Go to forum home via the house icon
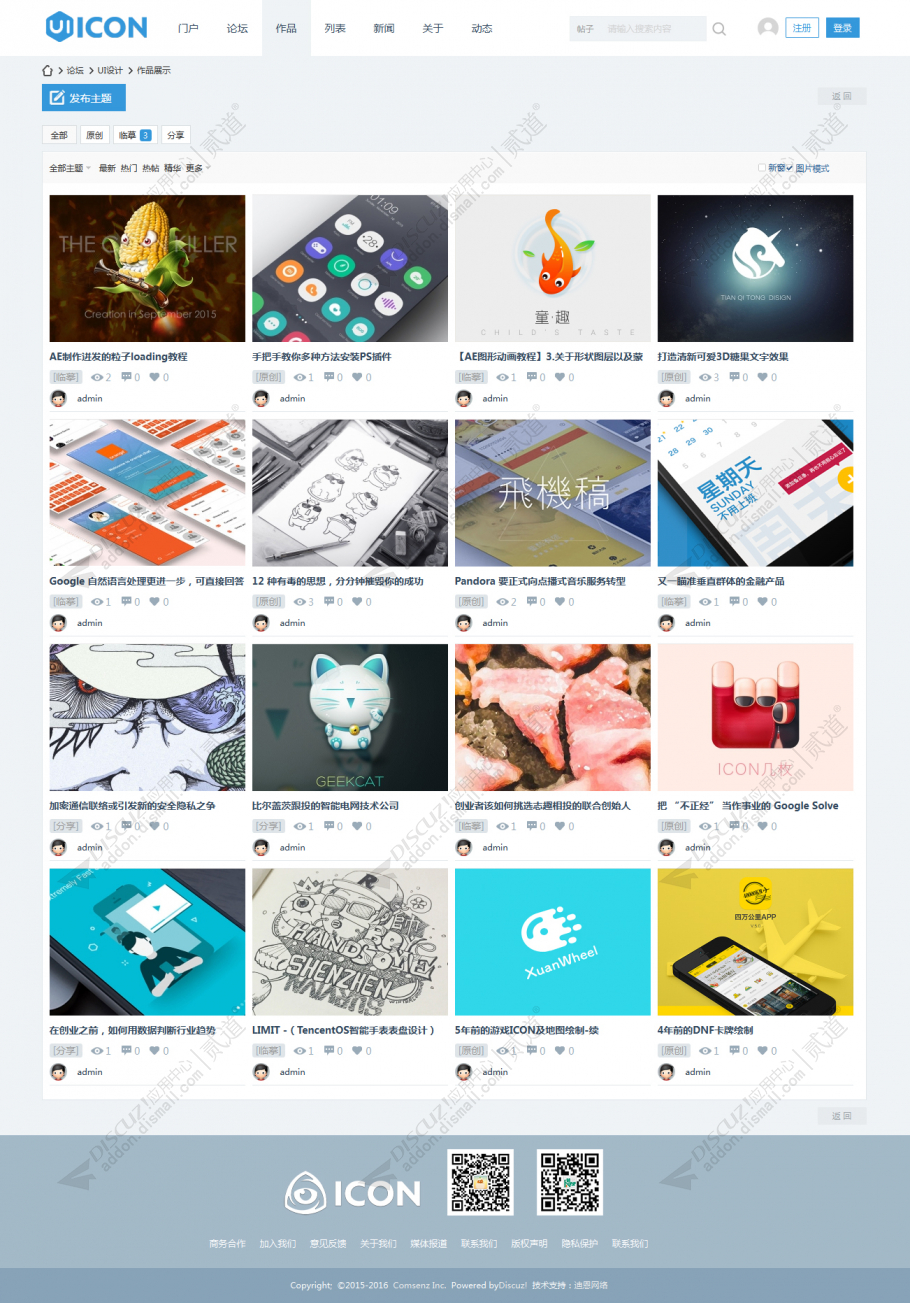The width and height of the screenshot is (910, 1303). [47, 70]
